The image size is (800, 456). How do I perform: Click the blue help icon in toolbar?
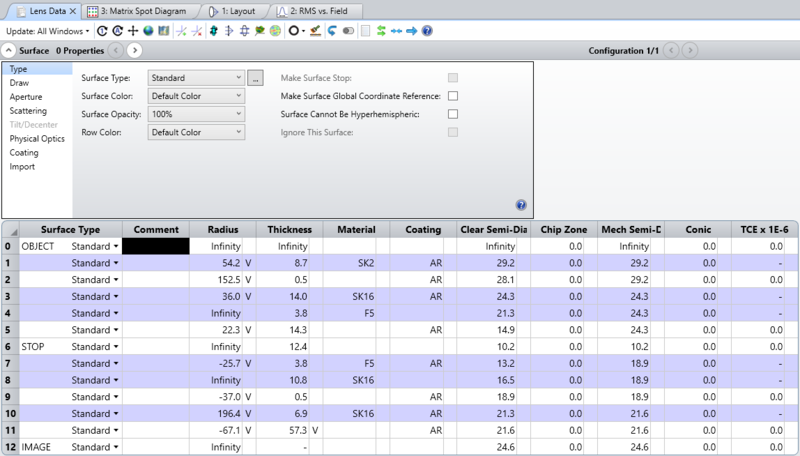(427, 31)
